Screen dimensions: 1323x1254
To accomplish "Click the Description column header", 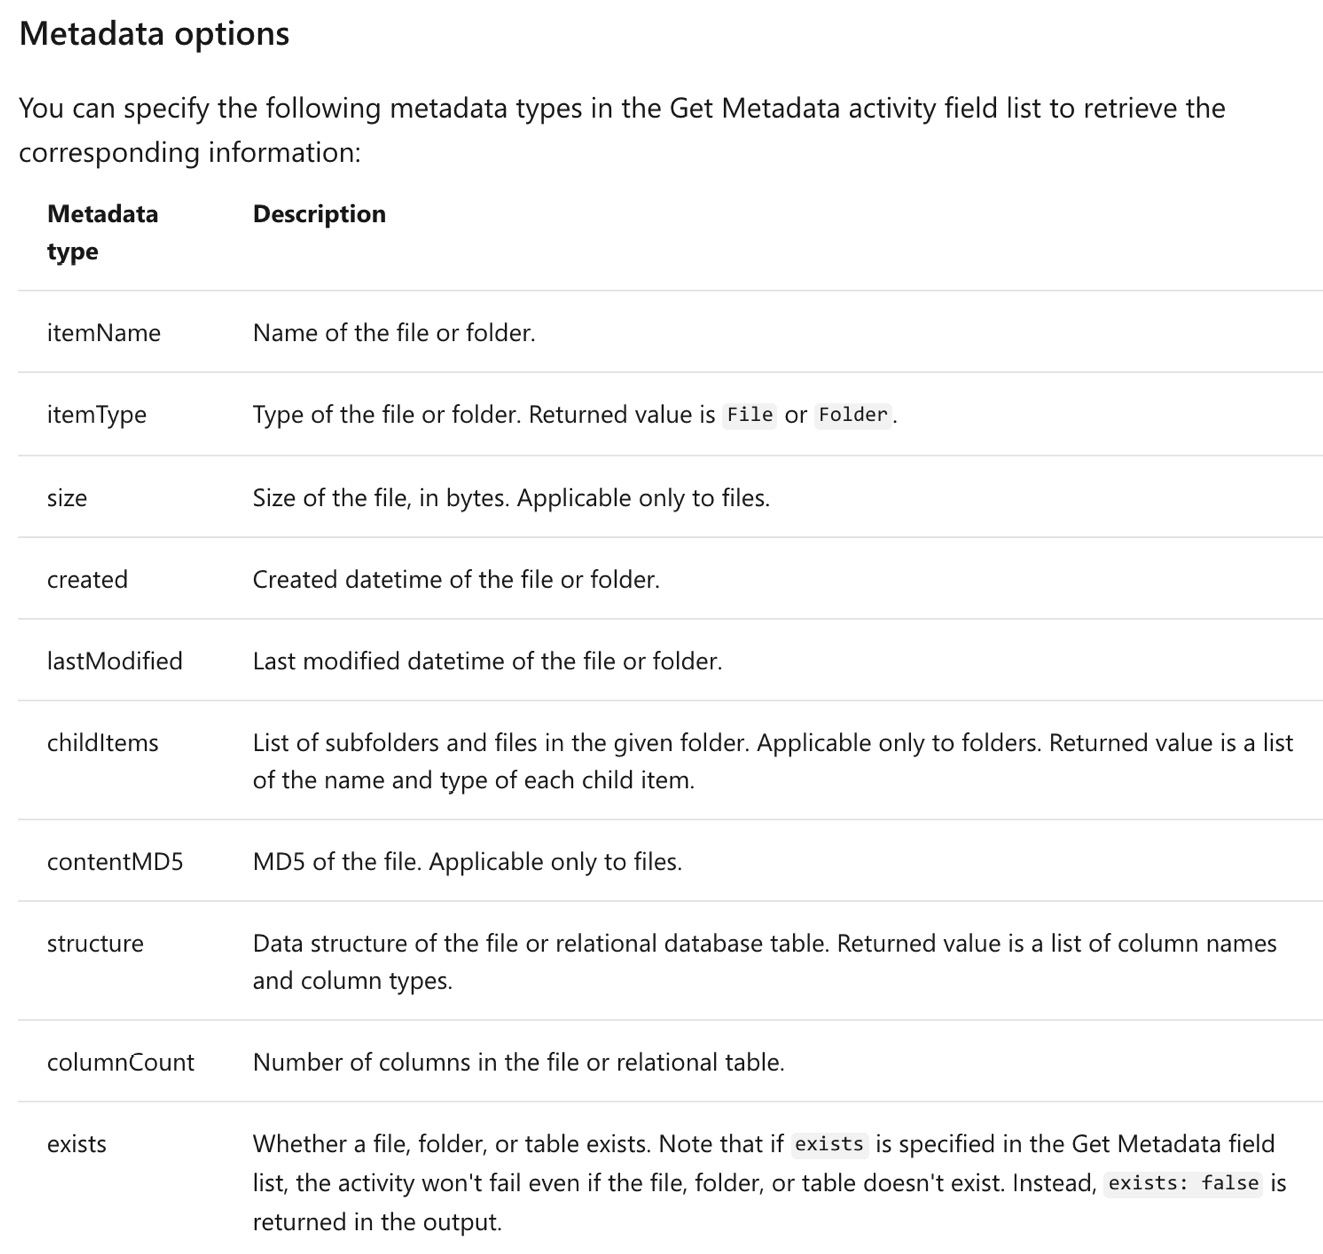I will (319, 214).
